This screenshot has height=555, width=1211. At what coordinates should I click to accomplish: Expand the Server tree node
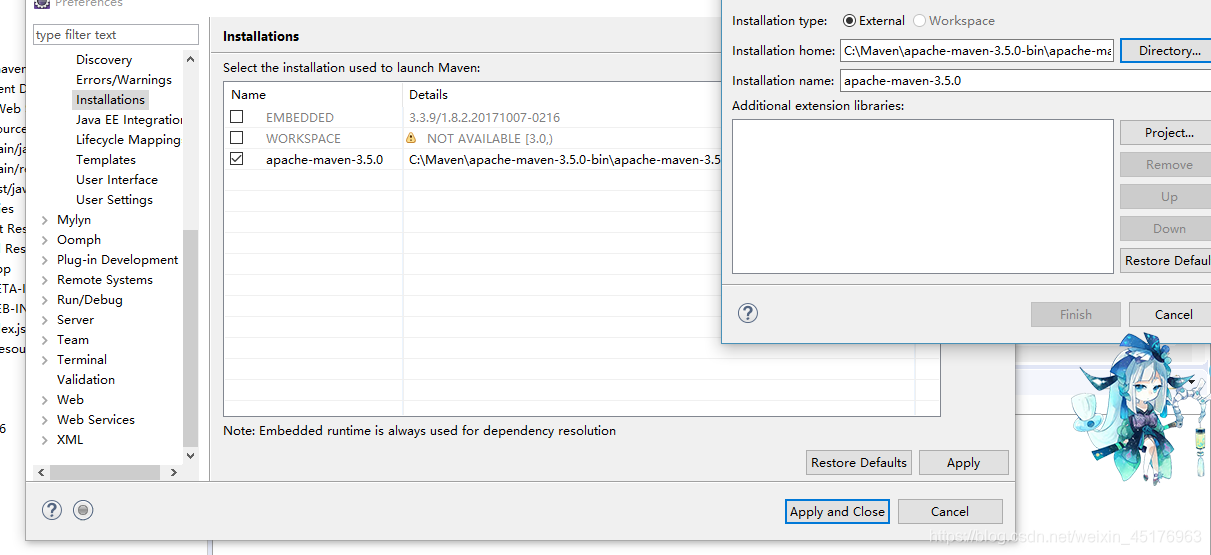[x=44, y=320]
